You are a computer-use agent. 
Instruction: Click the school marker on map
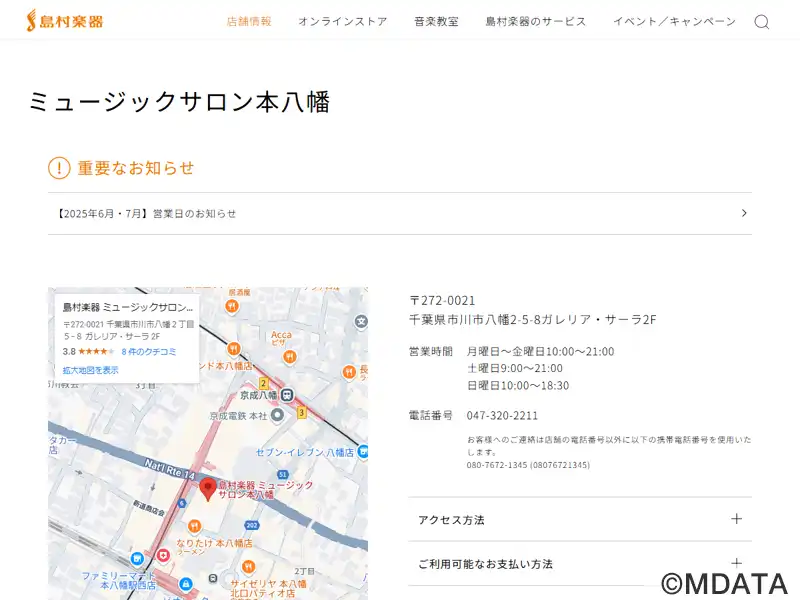coord(361,321)
